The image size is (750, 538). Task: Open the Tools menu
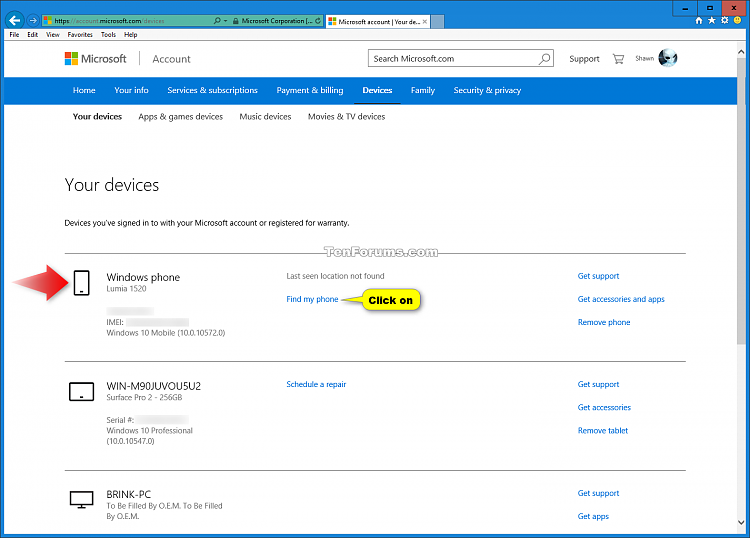point(108,34)
